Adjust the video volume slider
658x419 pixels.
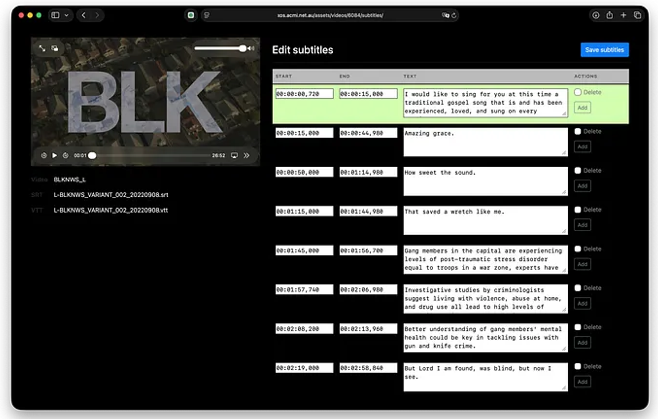tap(220, 48)
